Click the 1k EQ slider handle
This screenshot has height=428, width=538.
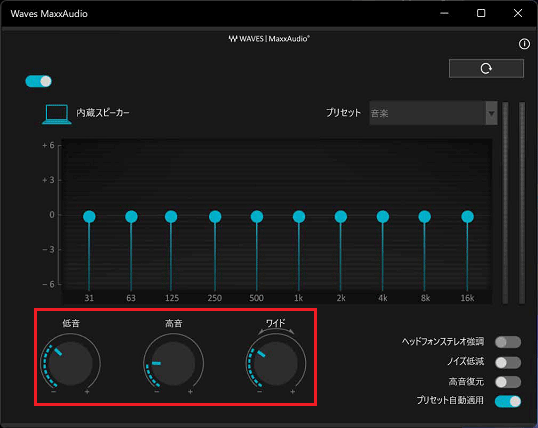coord(299,217)
